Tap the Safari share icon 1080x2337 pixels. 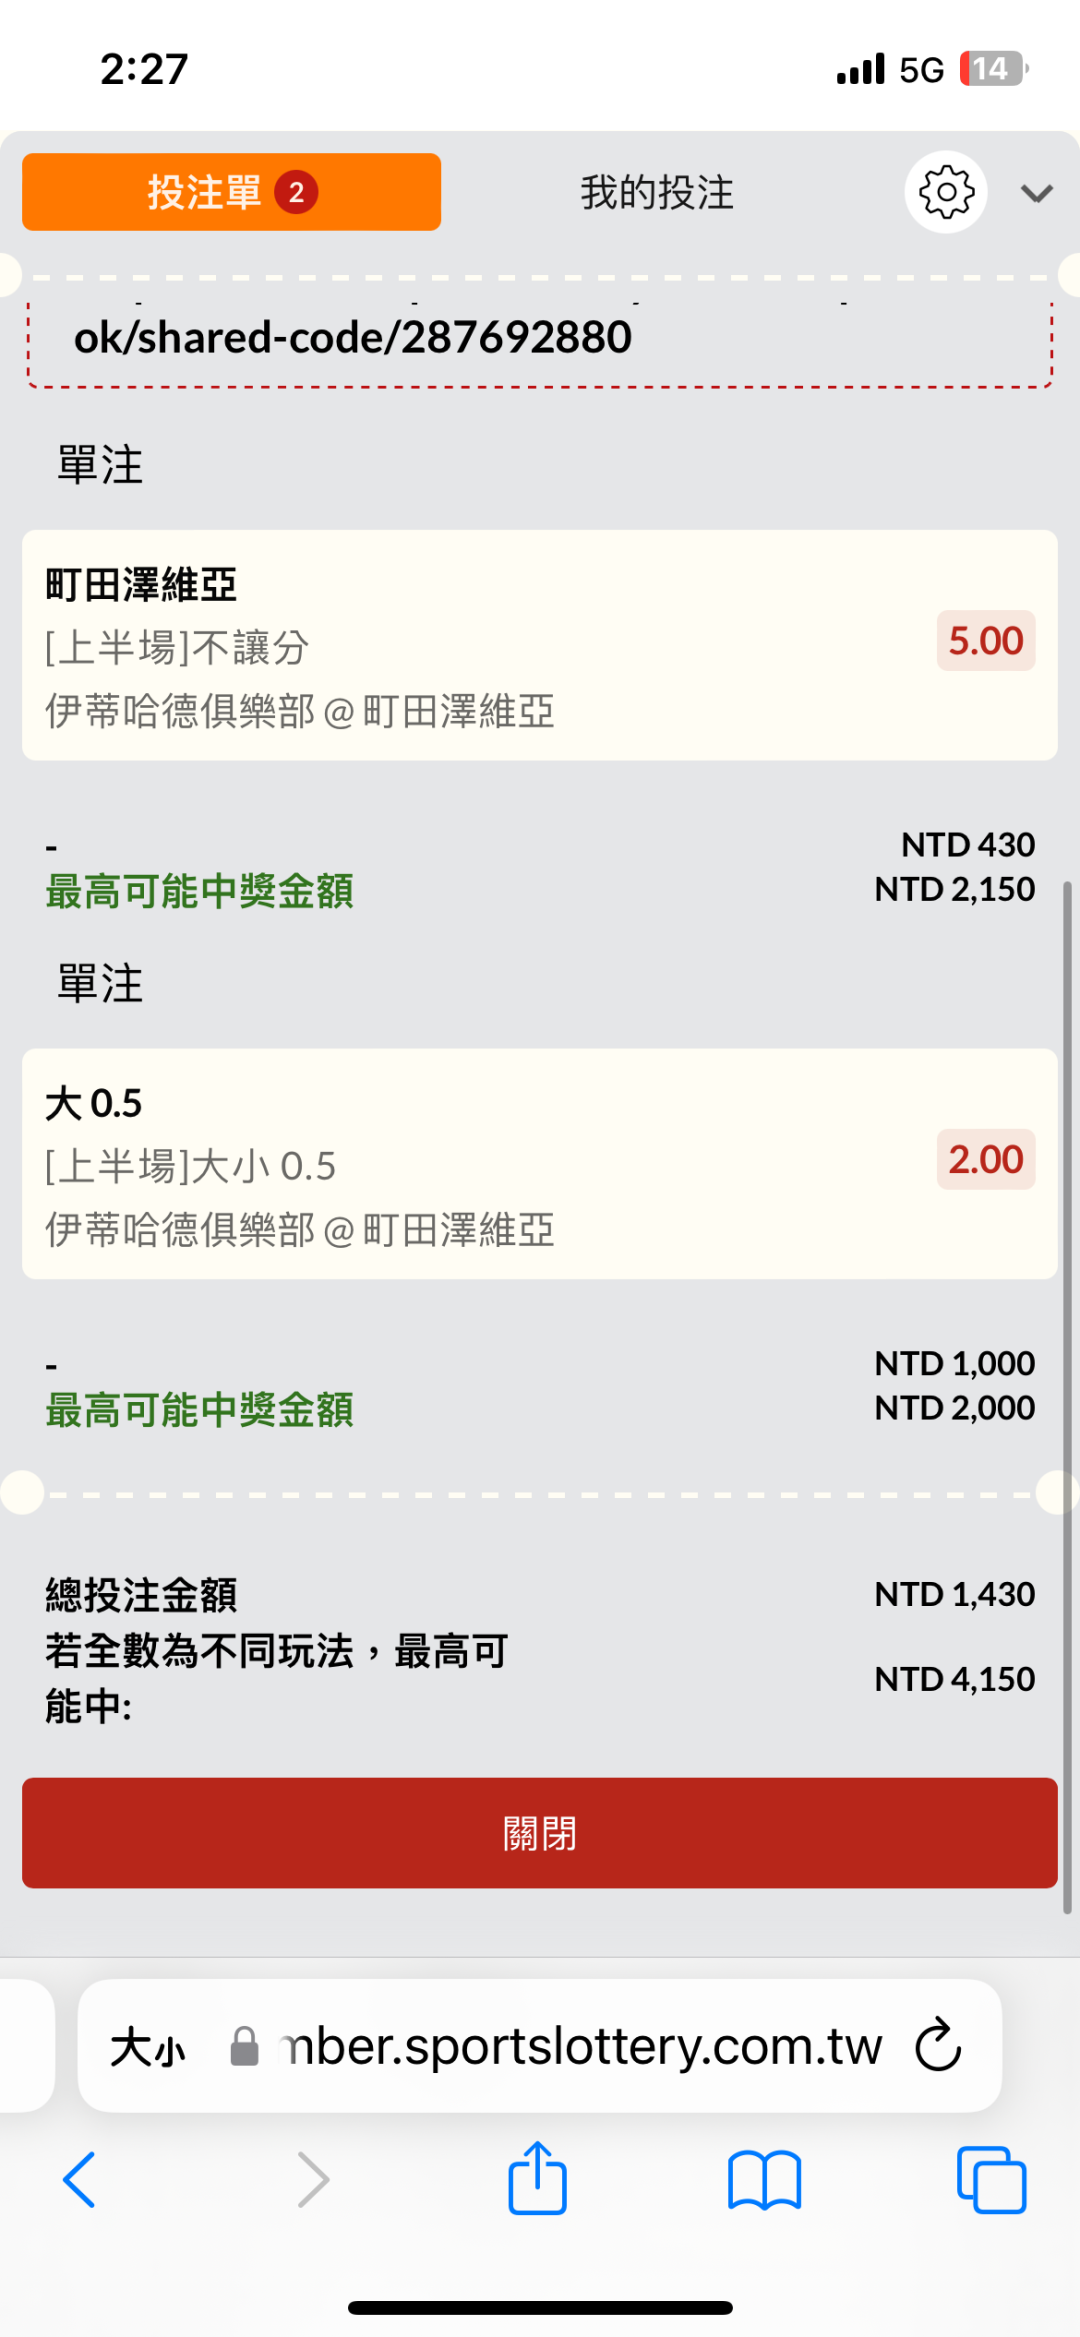tap(538, 2179)
